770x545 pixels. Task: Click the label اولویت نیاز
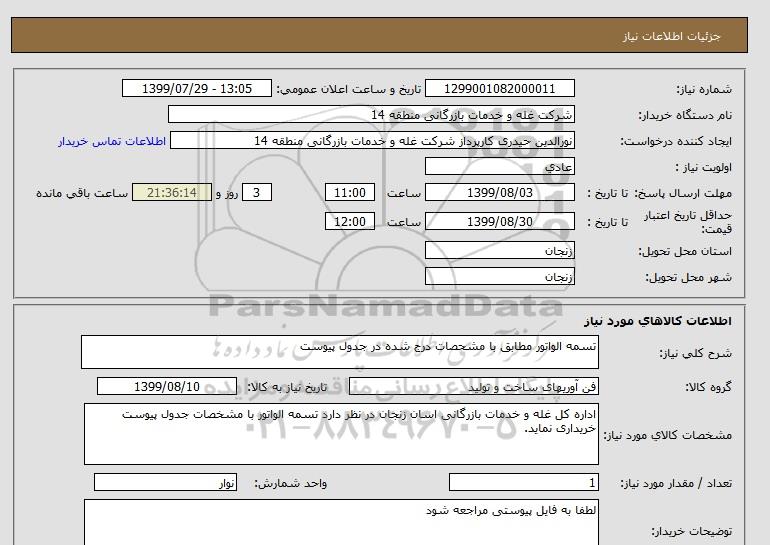[703, 167]
